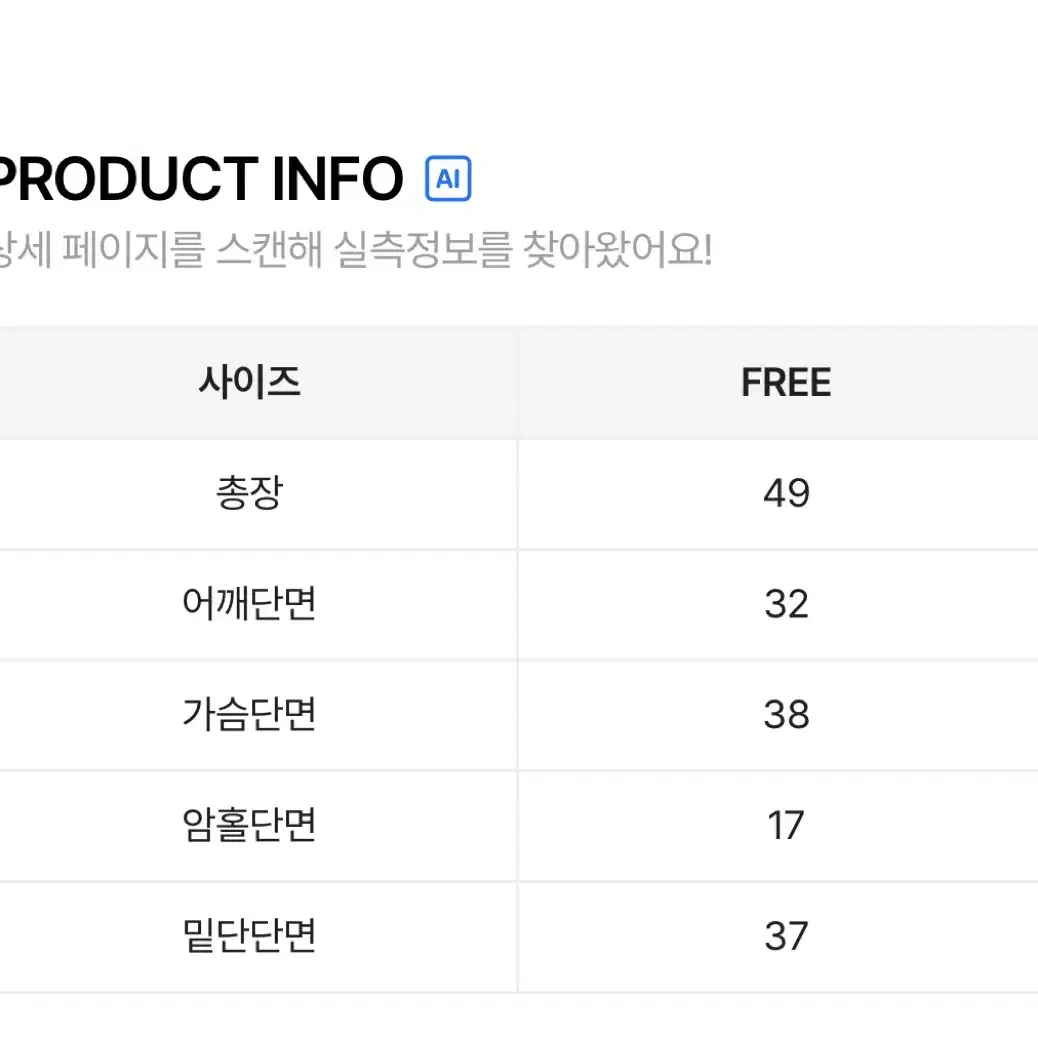This screenshot has height=1038, width=1038.
Task: Click the hem width value 37
Action: click(786, 936)
